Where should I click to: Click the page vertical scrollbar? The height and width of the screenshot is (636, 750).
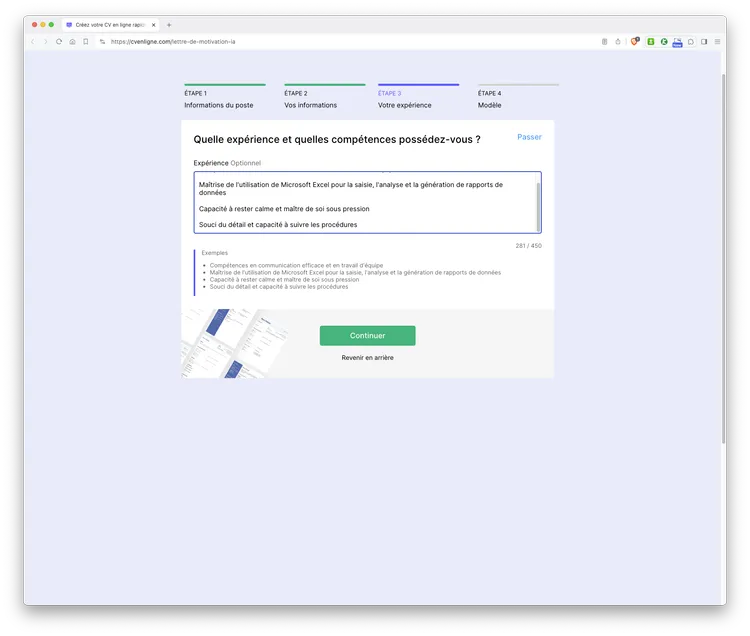[724, 258]
